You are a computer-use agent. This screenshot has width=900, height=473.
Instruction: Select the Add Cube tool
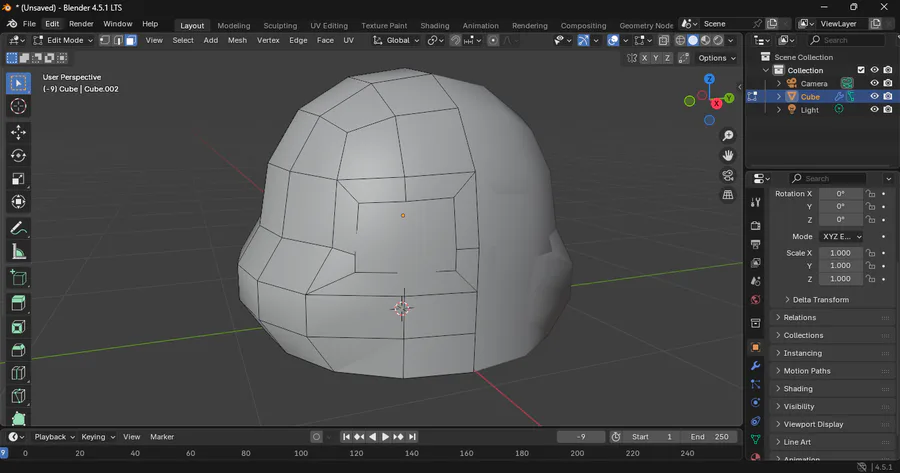(18, 278)
